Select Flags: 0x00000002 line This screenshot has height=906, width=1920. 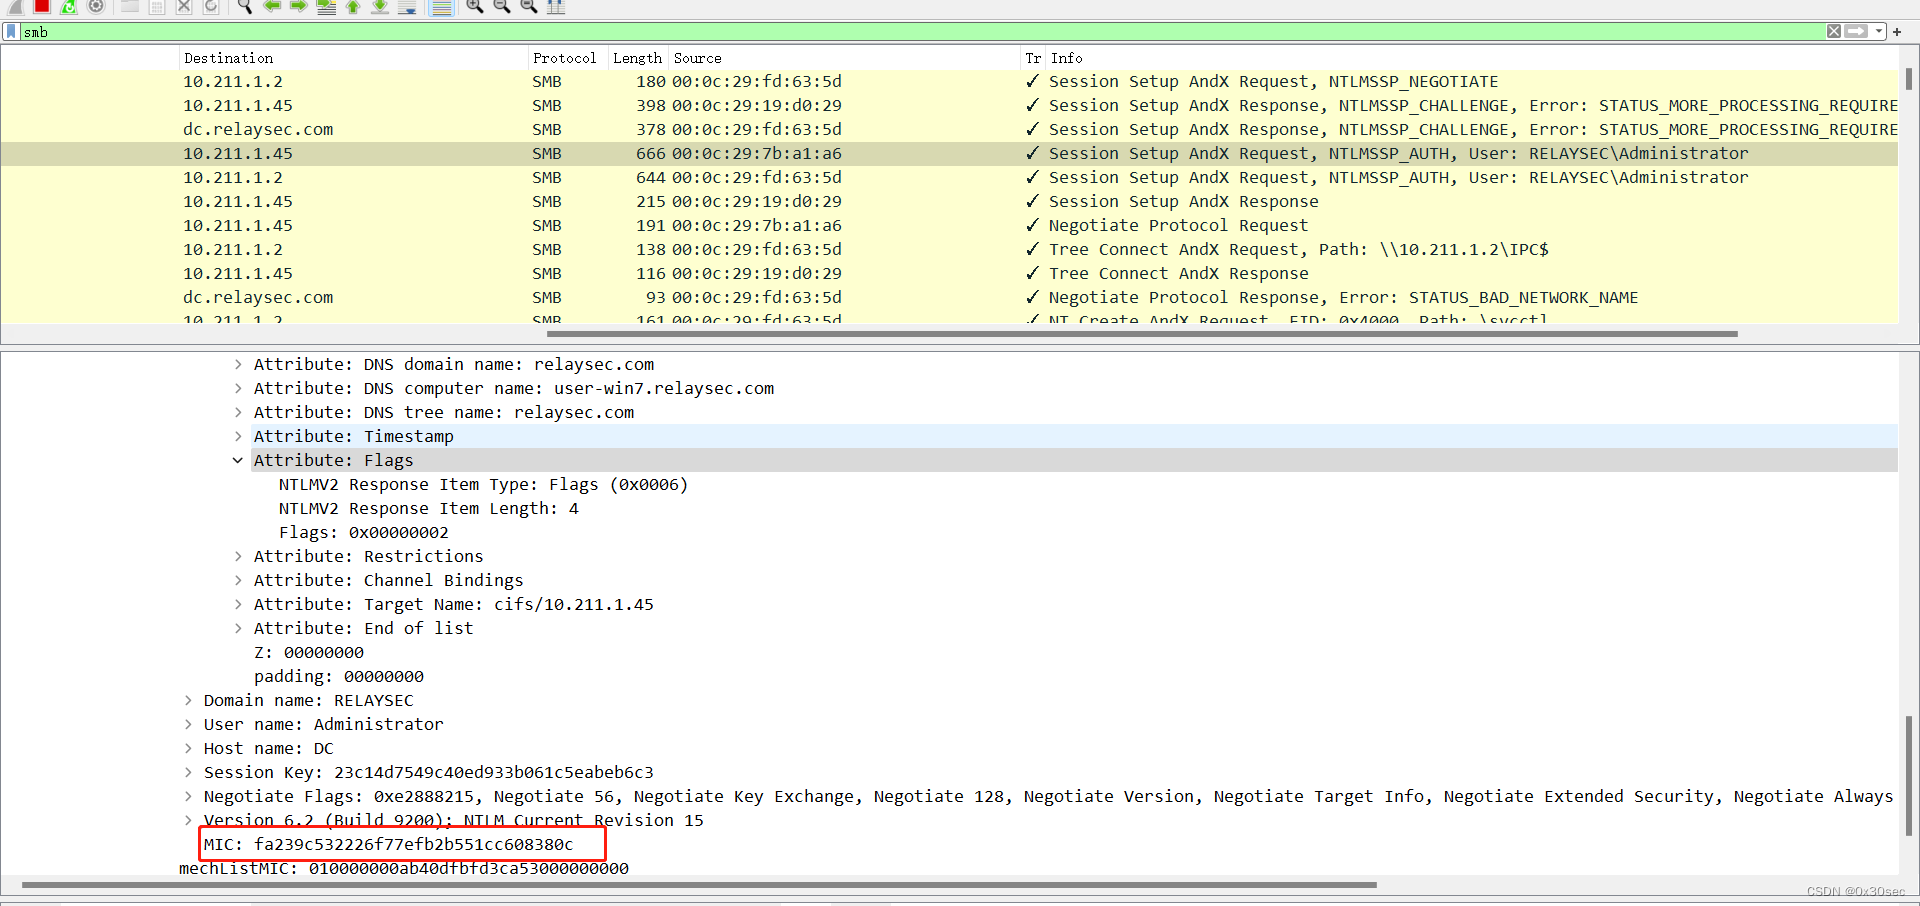(364, 533)
